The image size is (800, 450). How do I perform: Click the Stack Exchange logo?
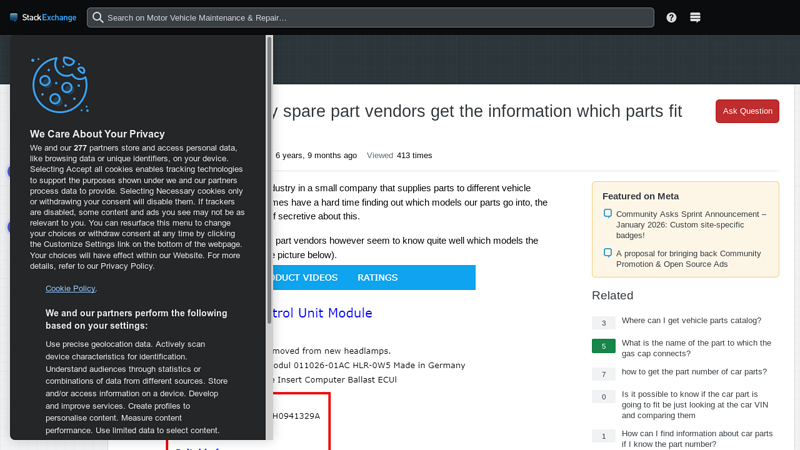(x=42, y=17)
